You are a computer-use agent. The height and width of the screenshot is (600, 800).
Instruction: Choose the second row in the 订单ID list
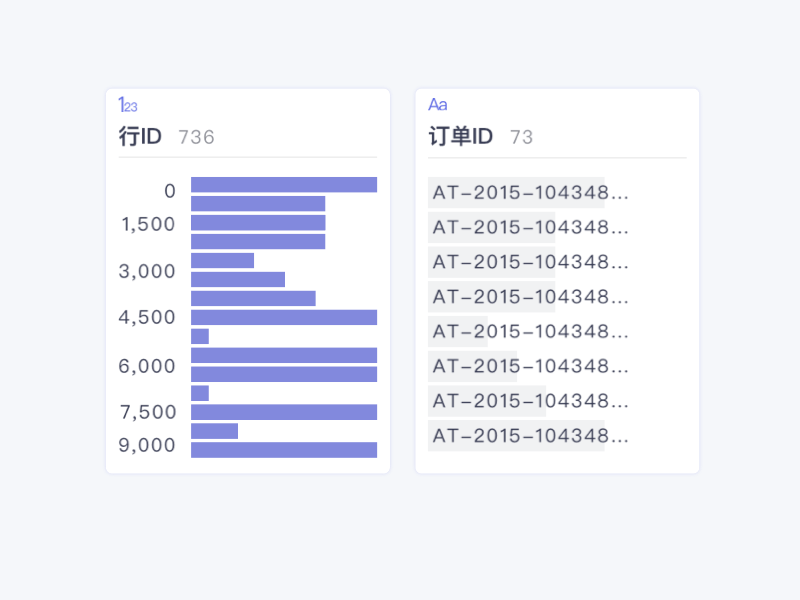click(x=530, y=227)
